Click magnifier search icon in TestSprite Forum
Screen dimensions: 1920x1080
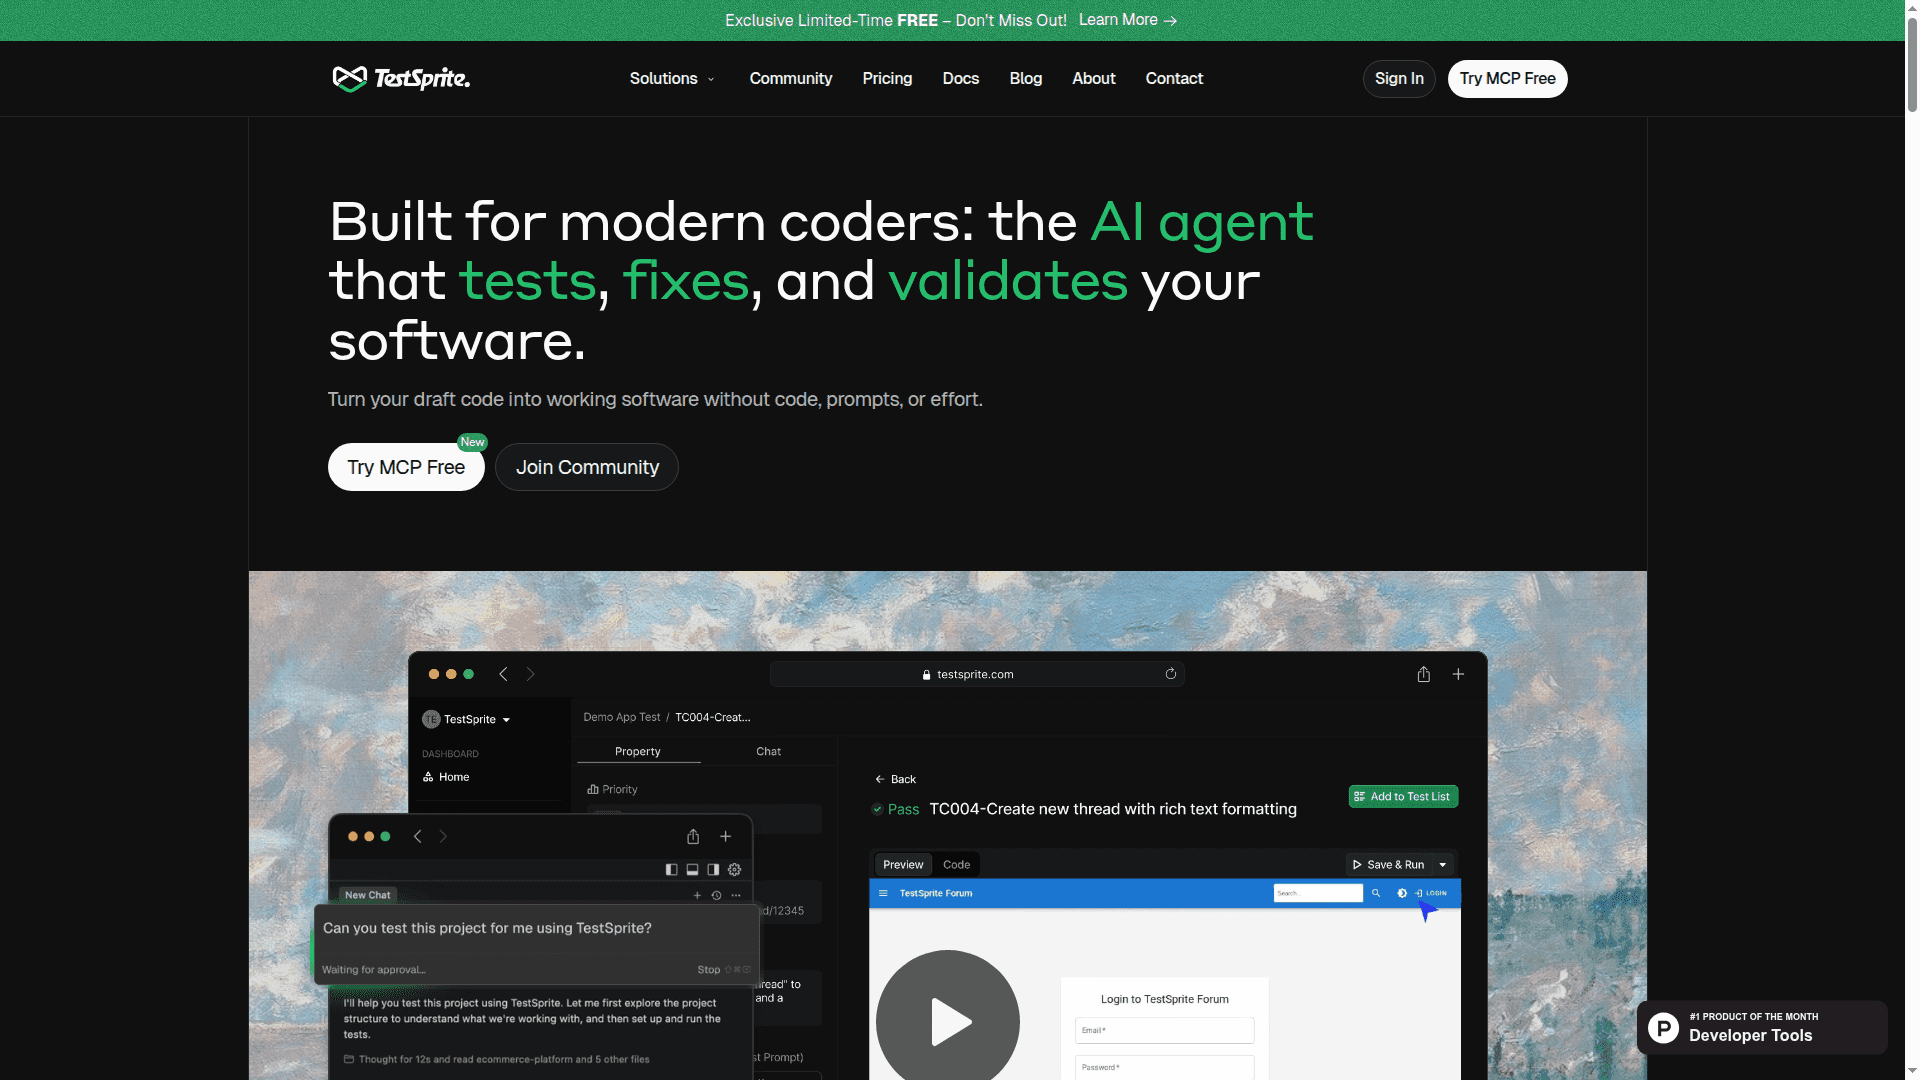pos(1376,893)
